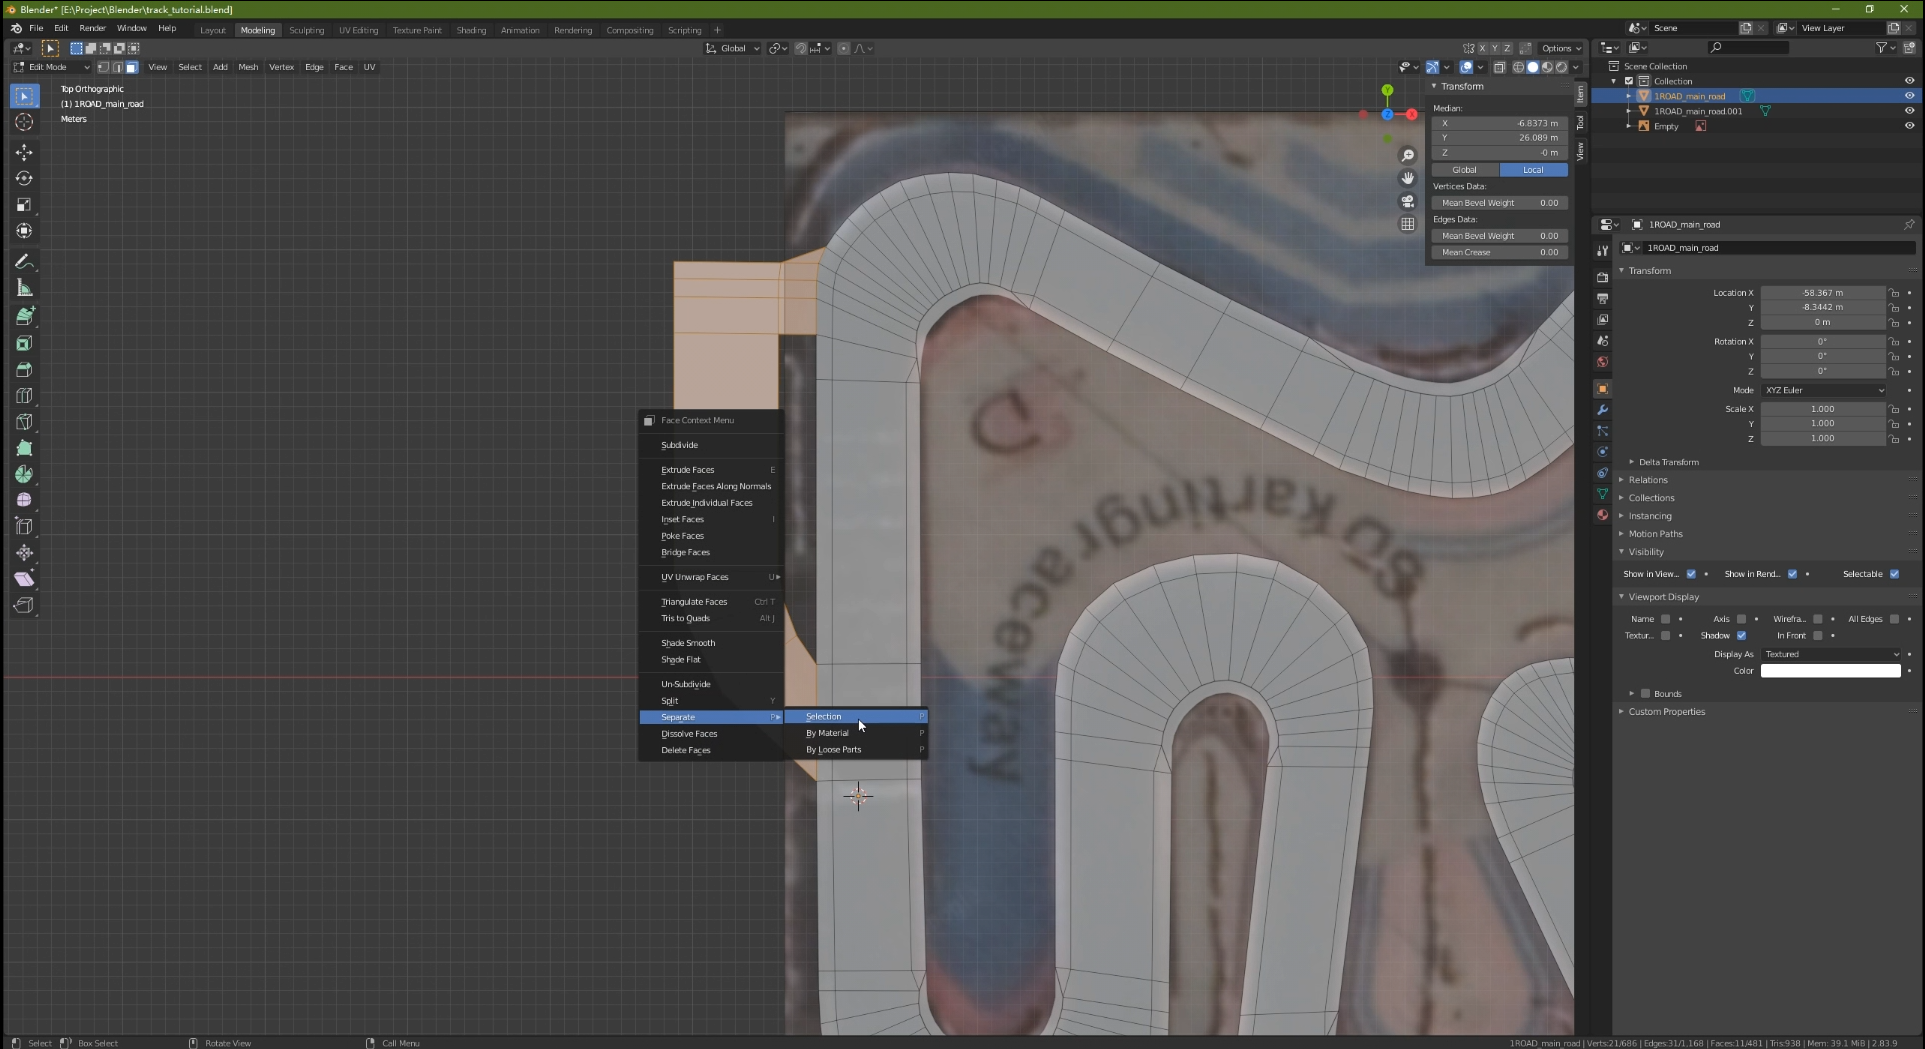Choose Selection from Separate submenu

[824, 717]
